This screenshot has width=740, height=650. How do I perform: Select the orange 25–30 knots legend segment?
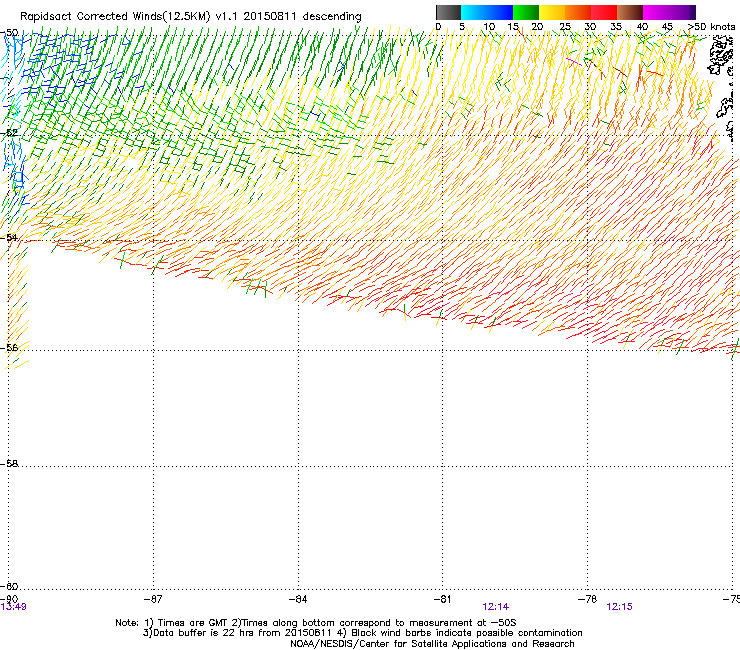pos(578,12)
